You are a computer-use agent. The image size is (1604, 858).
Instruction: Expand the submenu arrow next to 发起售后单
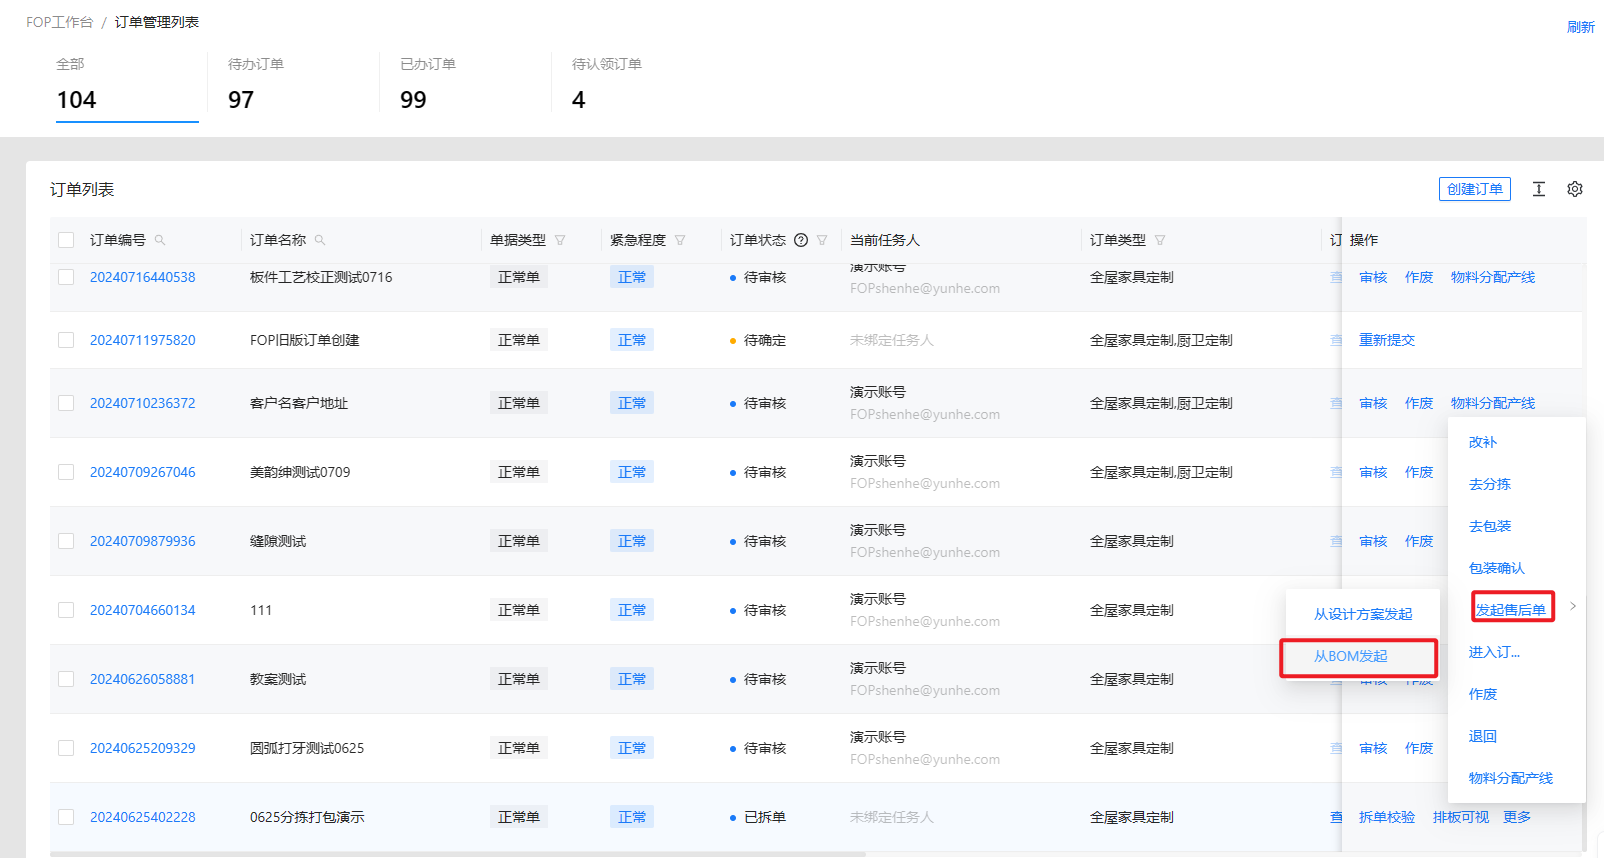(x=1573, y=607)
